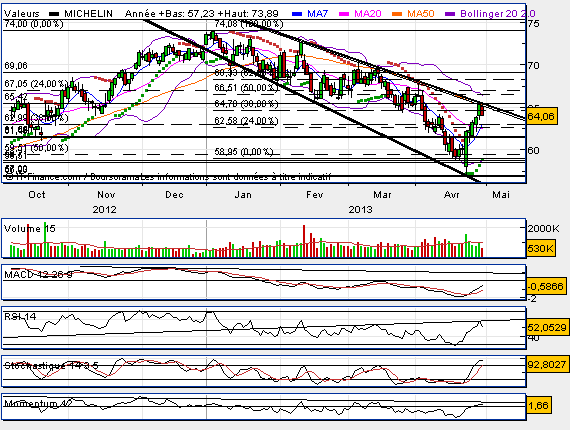Click the '66,51 (50,00%)' retracement label
570x430 pixels.
click(246, 88)
